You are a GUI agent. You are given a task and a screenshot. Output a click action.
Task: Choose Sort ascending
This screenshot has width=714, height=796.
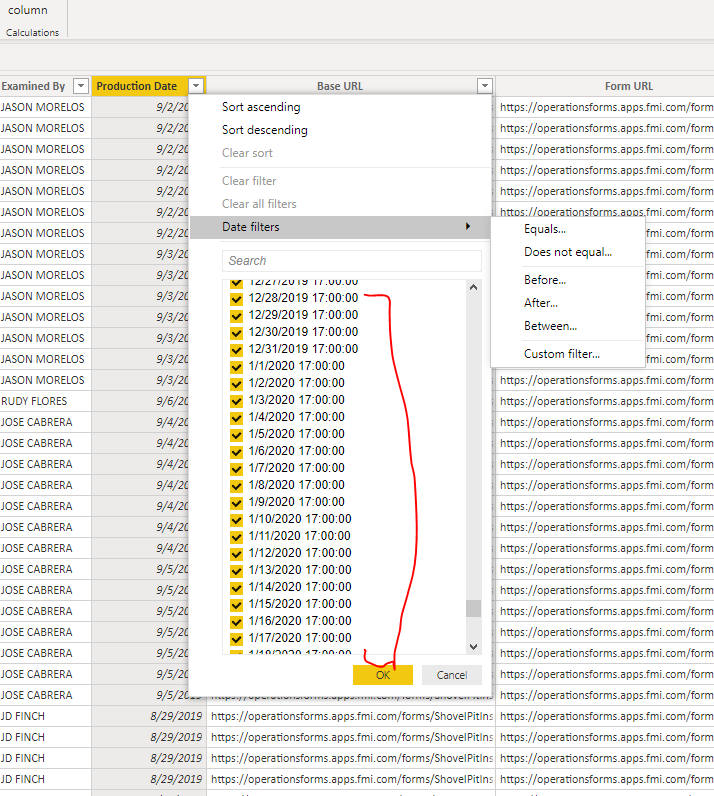pyautogui.click(x=261, y=107)
